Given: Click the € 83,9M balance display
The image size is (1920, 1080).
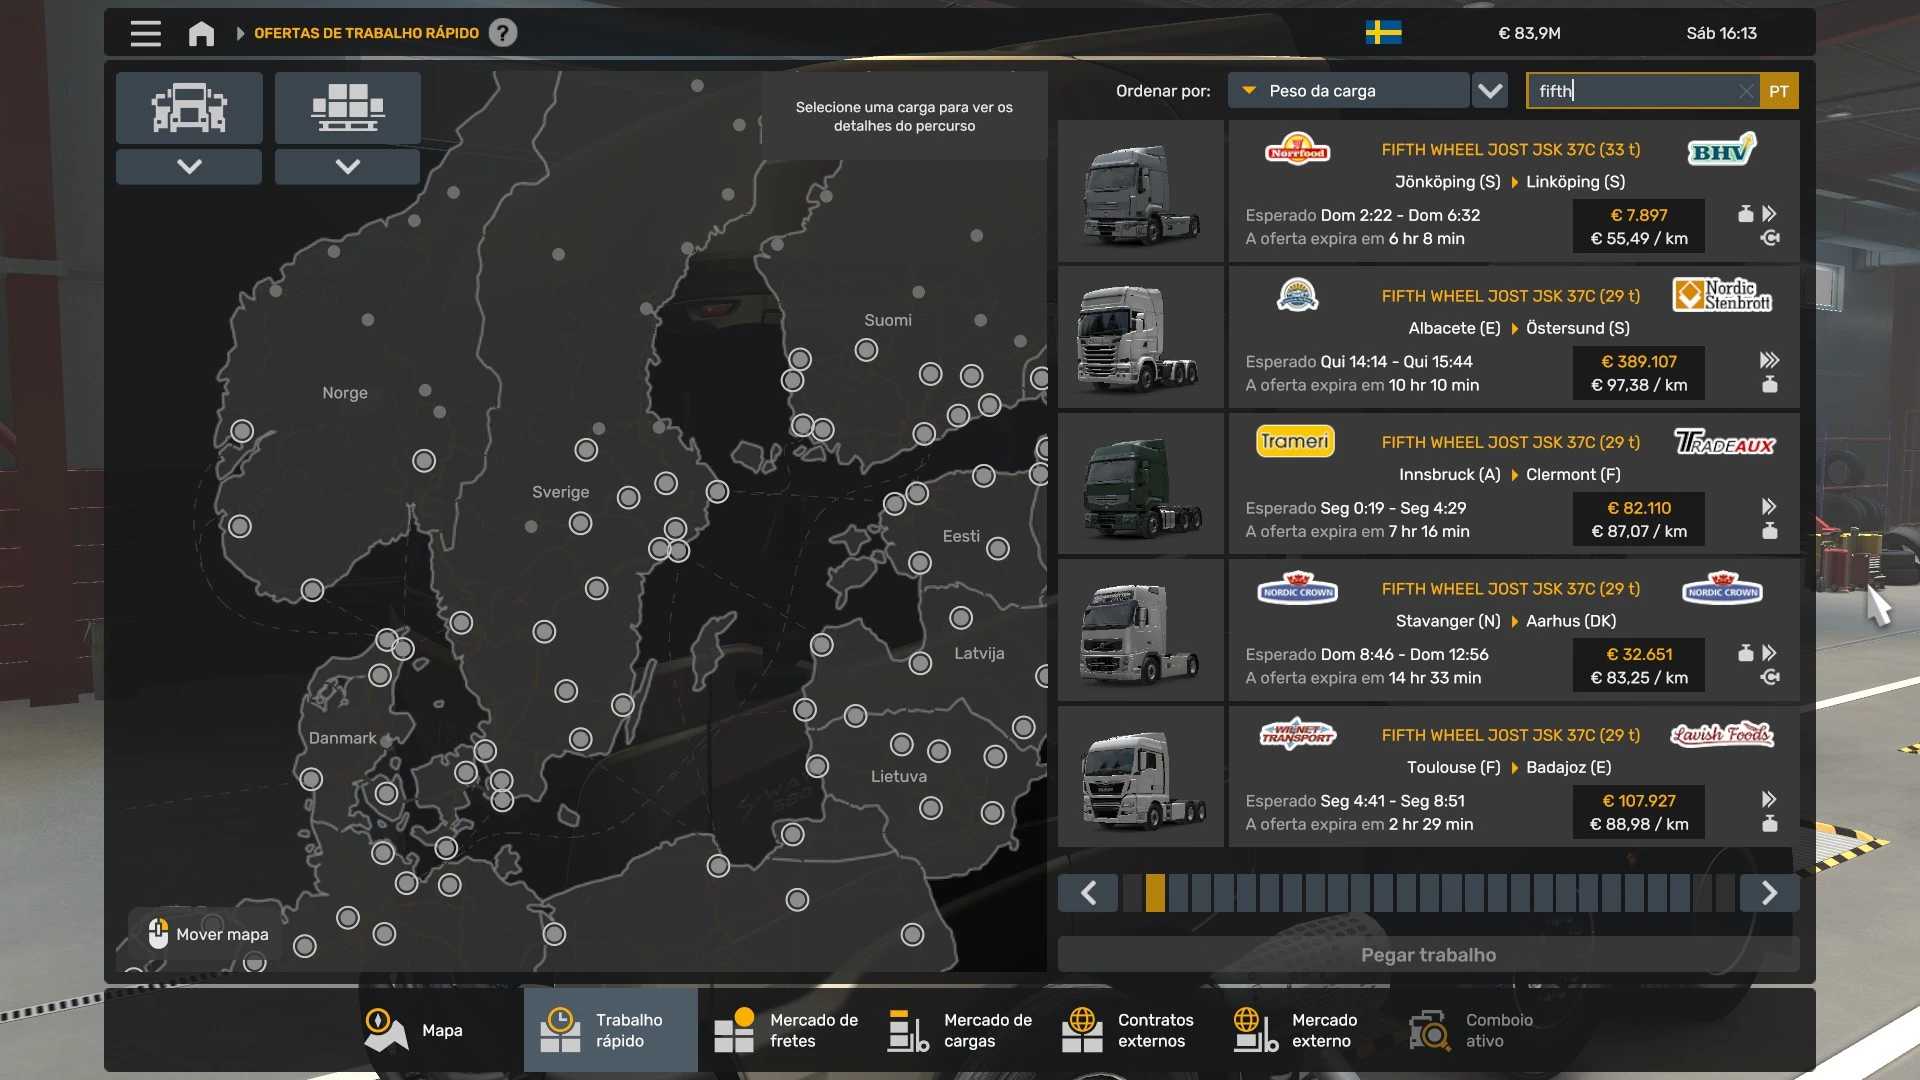Looking at the screenshot, I should 1529,33.
